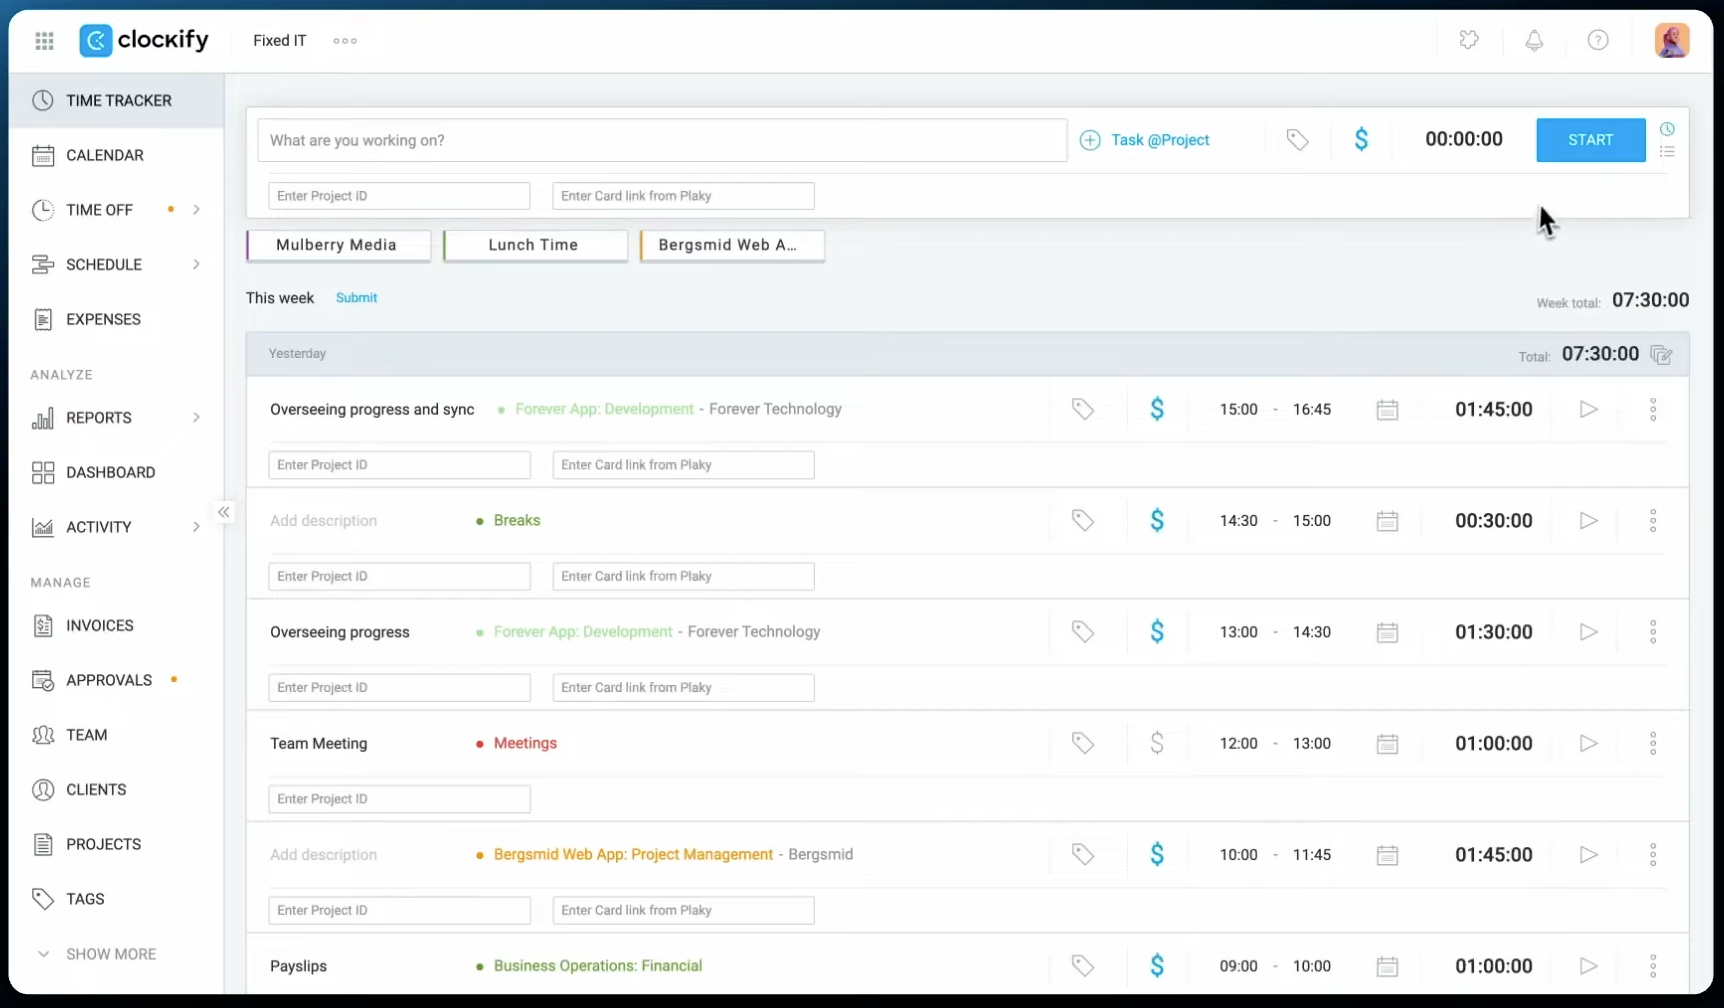The height and width of the screenshot is (1008, 1724).
Task: Select the Mulberry Media quick entry
Action: click(338, 245)
